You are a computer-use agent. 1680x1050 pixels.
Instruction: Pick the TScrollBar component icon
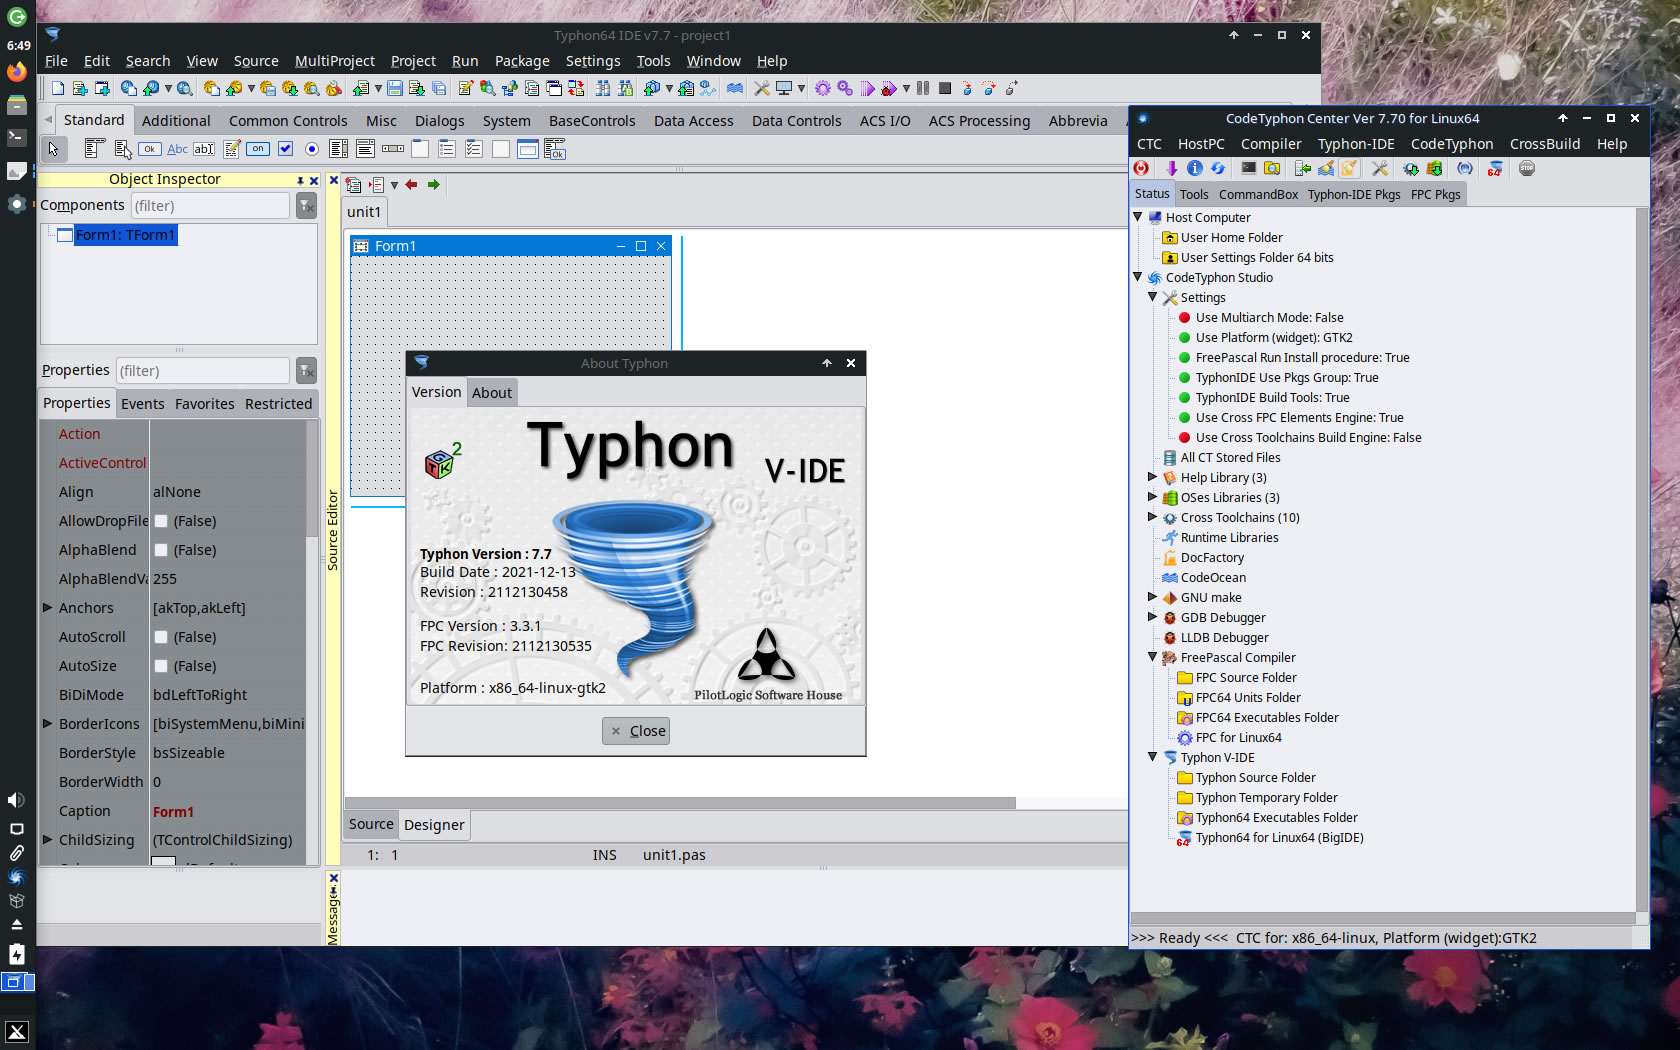click(393, 149)
